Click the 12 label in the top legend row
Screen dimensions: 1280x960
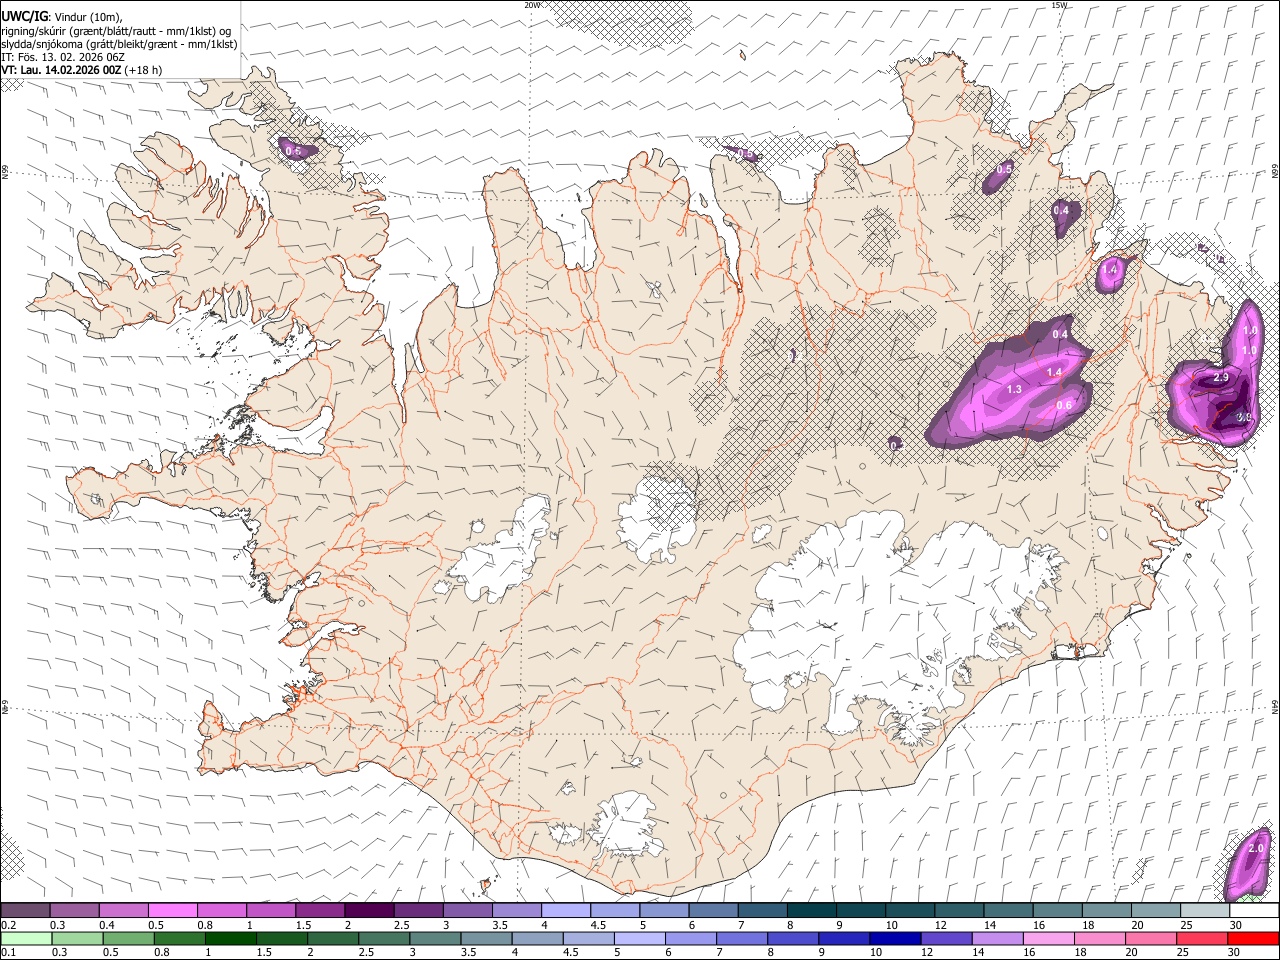(x=939, y=925)
